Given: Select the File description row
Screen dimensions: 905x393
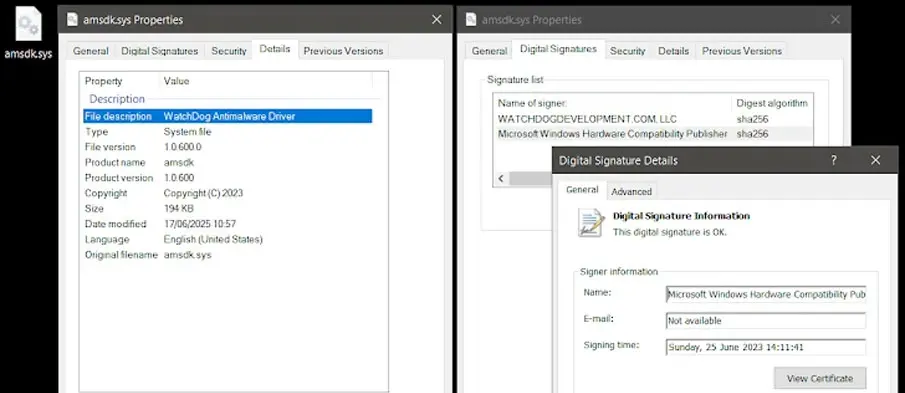Looking at the screenshot, I should [227, 117].
